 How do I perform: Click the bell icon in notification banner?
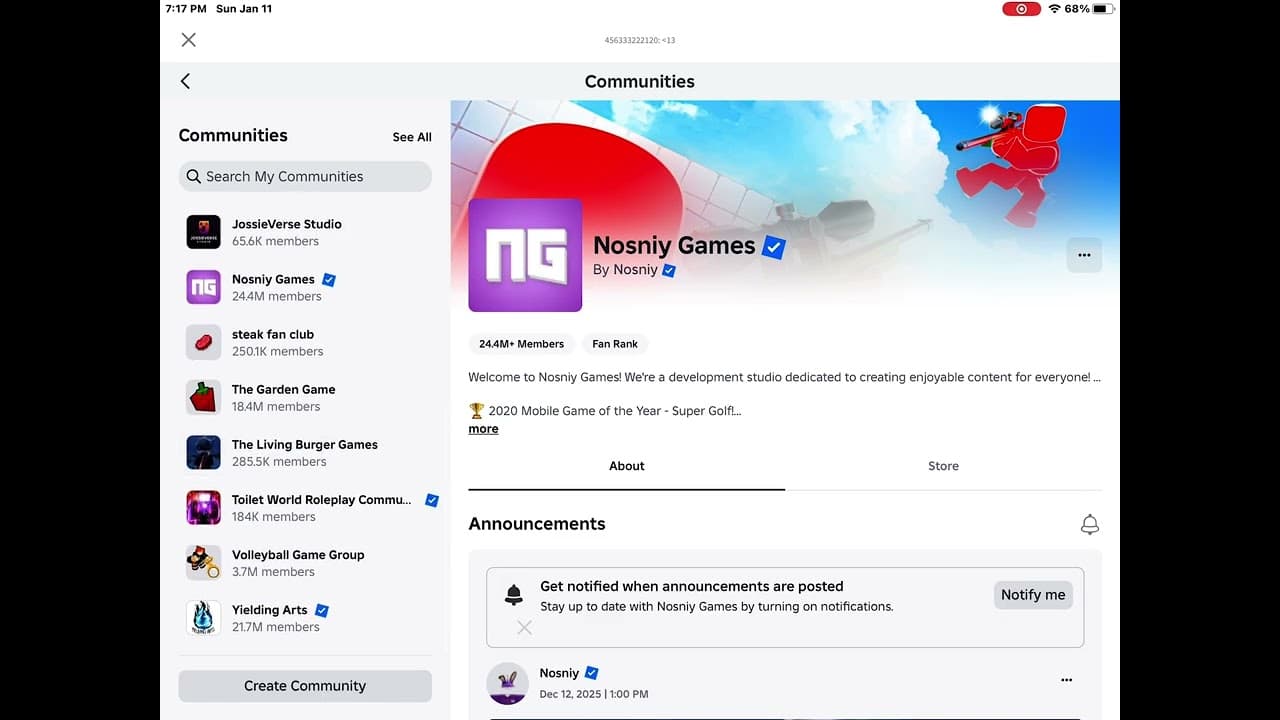pos(514,595)
